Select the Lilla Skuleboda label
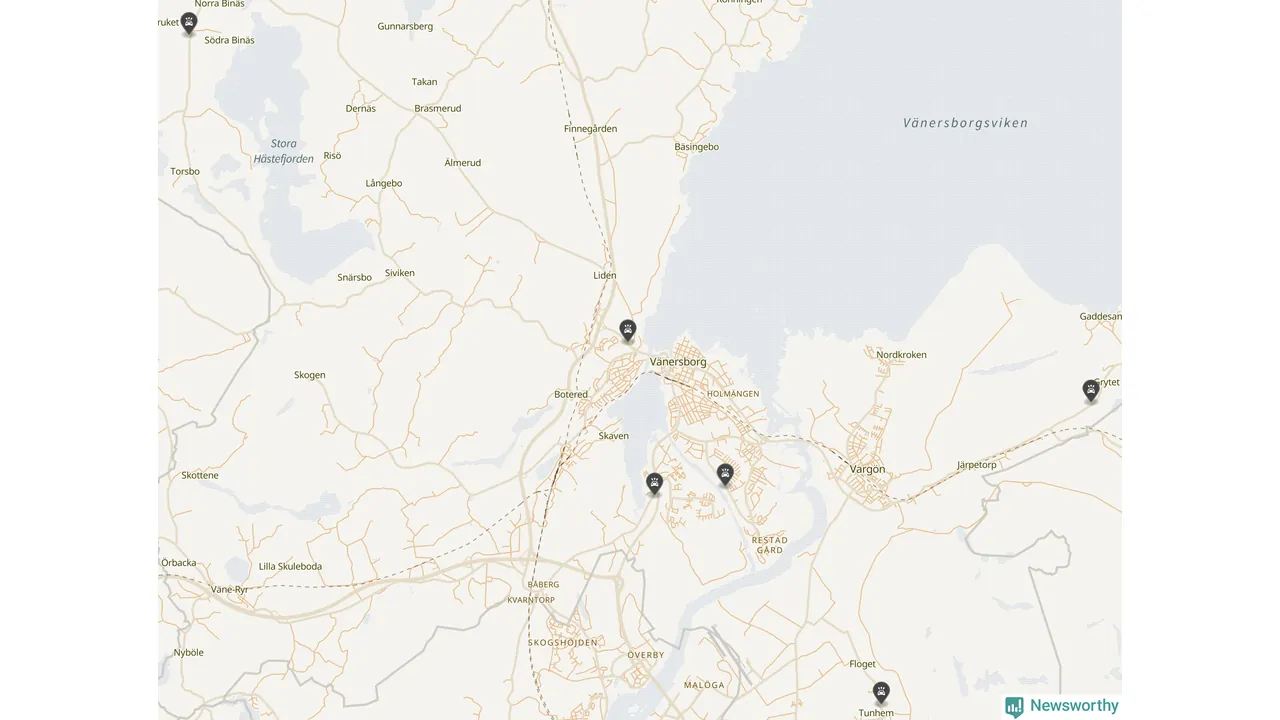Viewport: 1280px width, 720px height. (290, 566)
